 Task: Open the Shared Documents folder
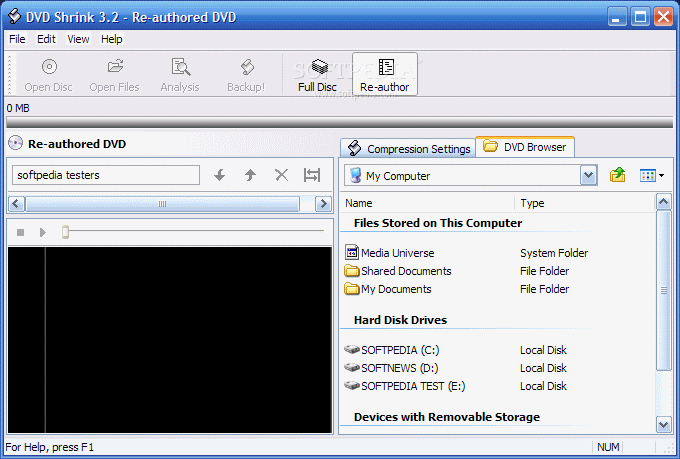405,271
